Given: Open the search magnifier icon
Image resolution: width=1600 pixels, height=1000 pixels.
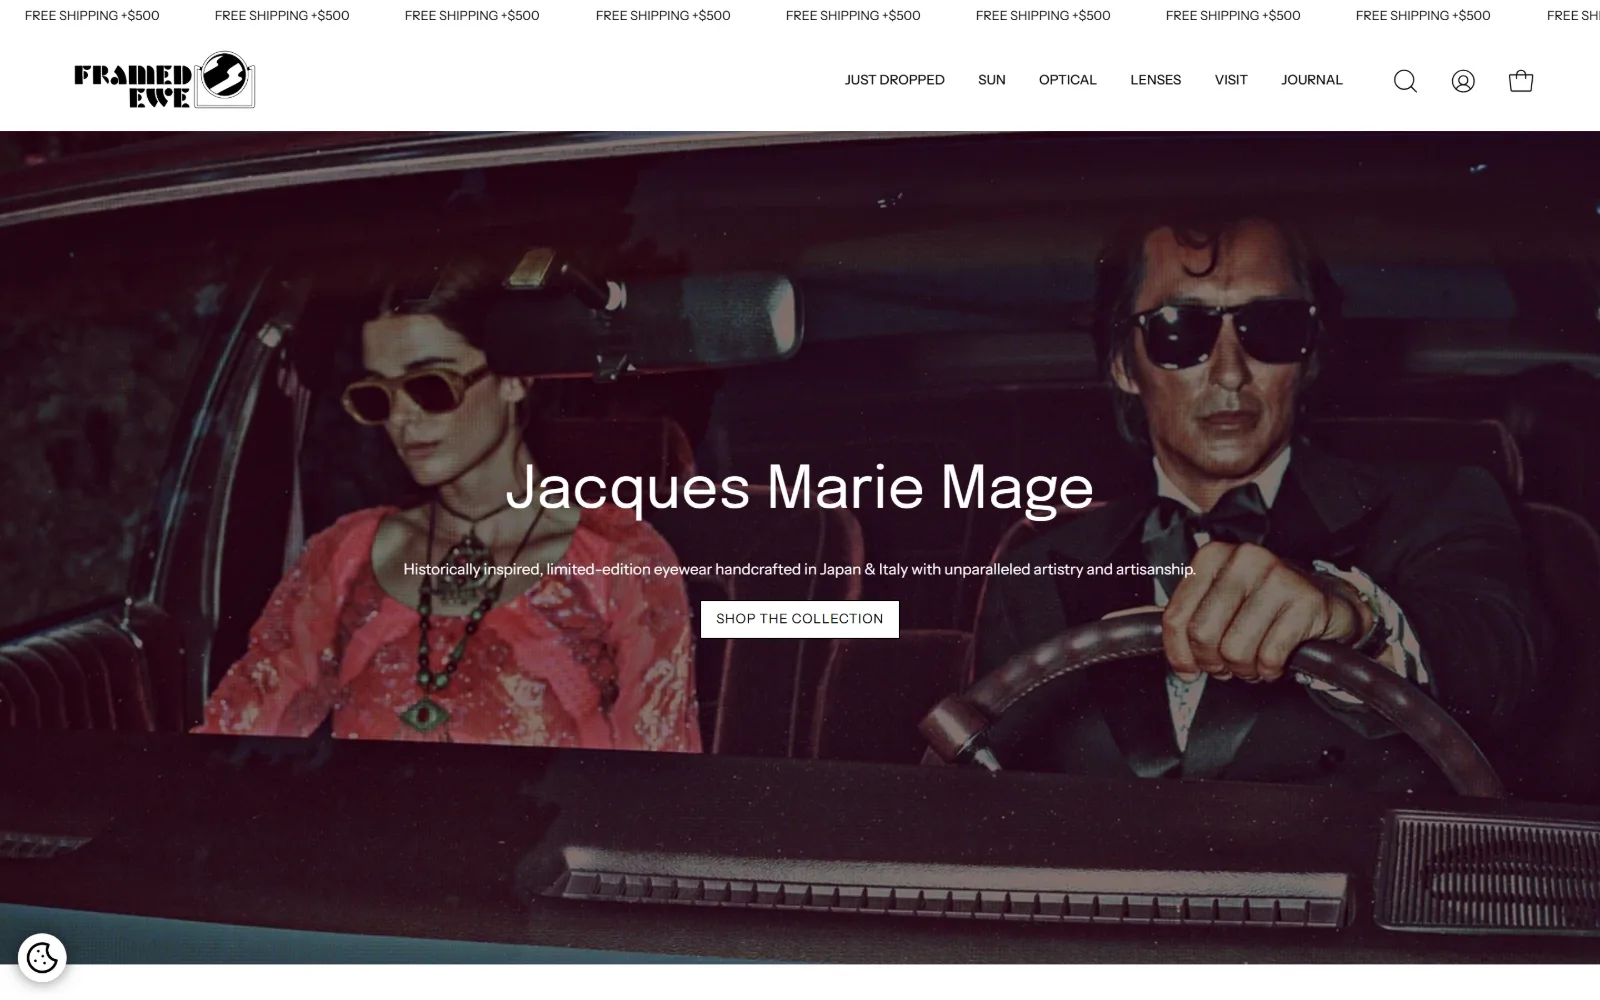Looking at the screenshot, I should 1405,81.
